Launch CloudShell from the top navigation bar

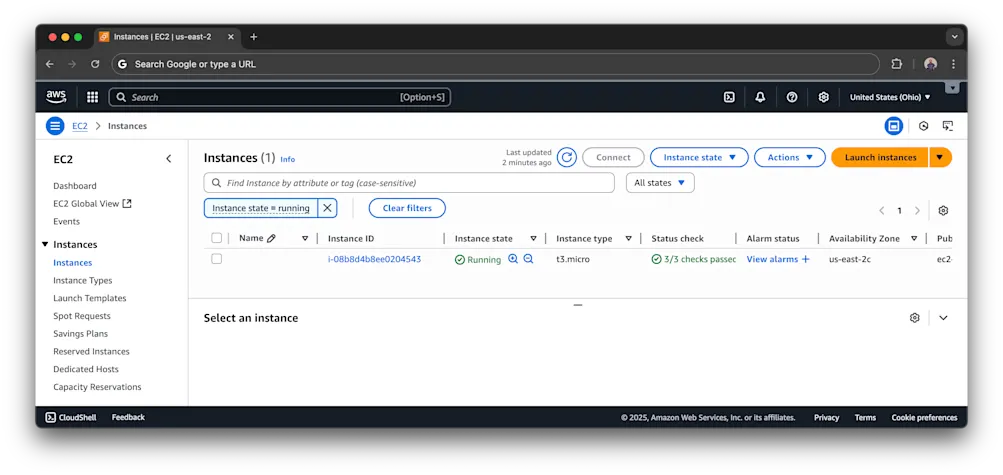(x=729, y=97)
